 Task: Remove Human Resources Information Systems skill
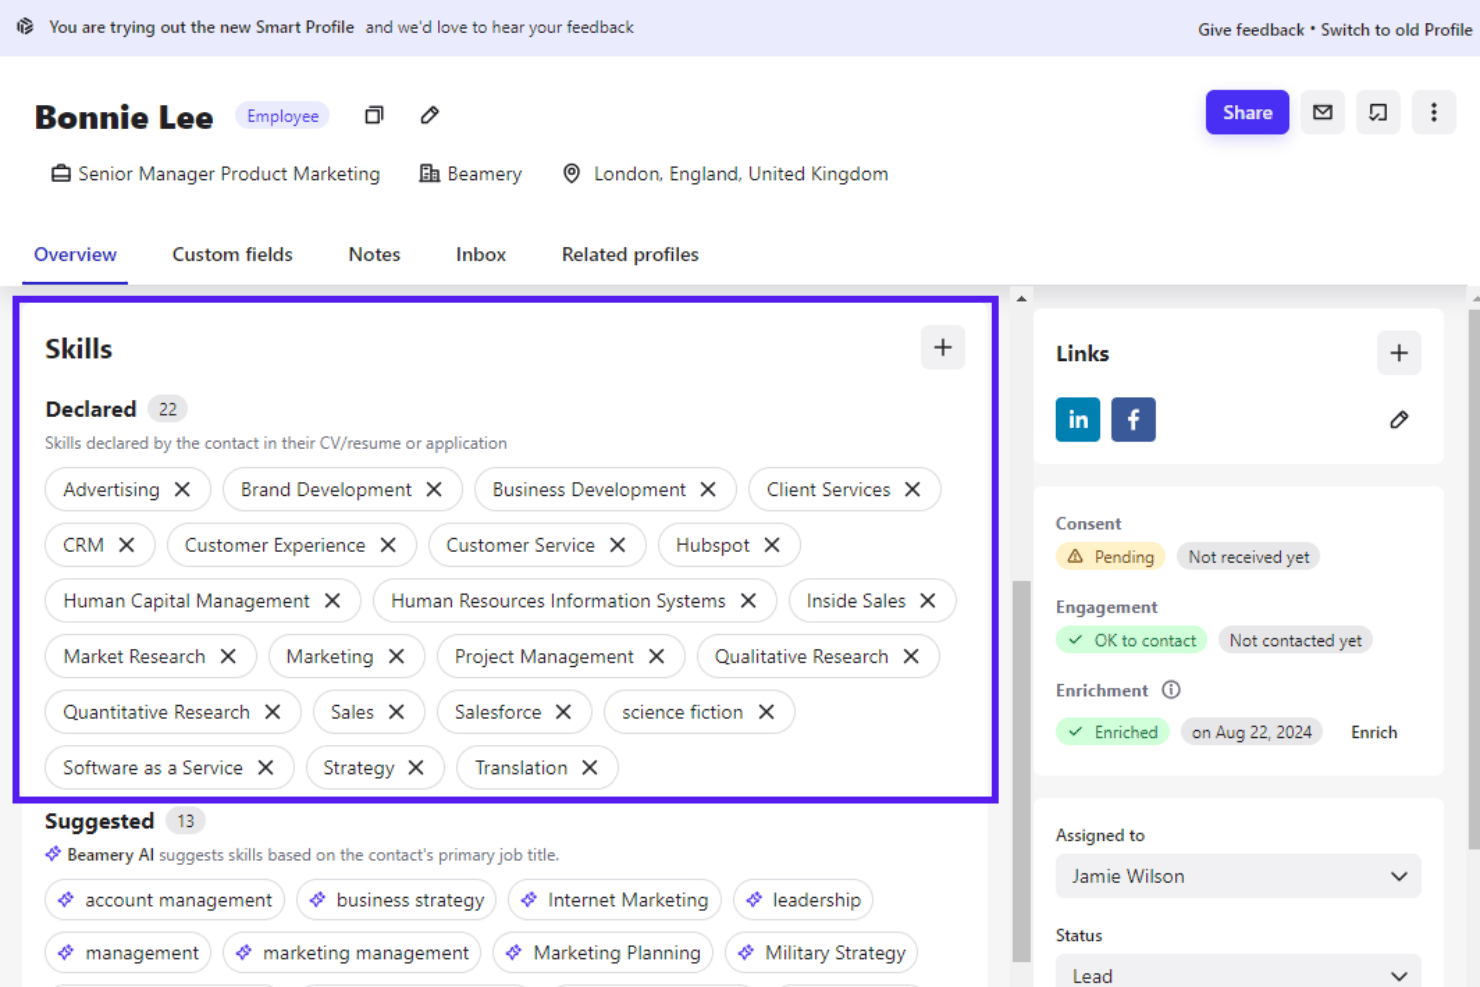pyautogui.click(x=748, y=600)
